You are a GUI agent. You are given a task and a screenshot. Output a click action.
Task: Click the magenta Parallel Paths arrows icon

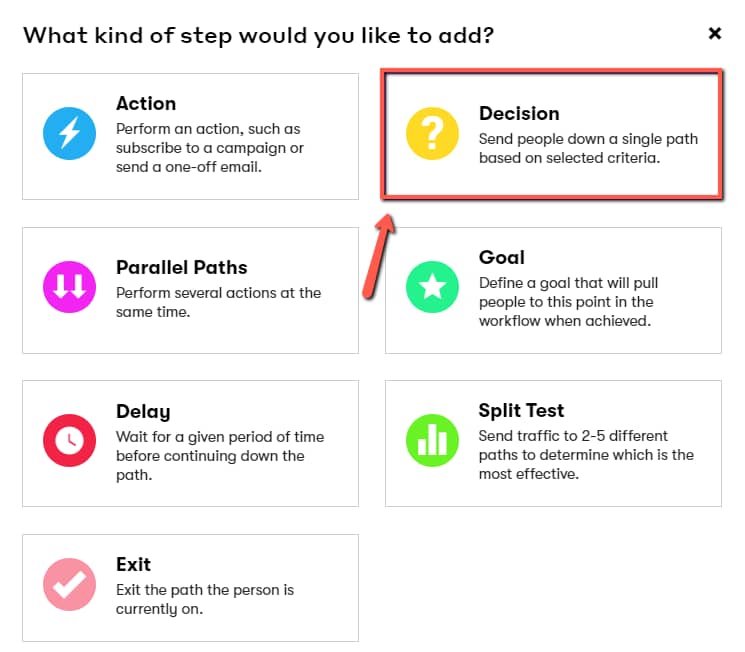click(69, 287)
